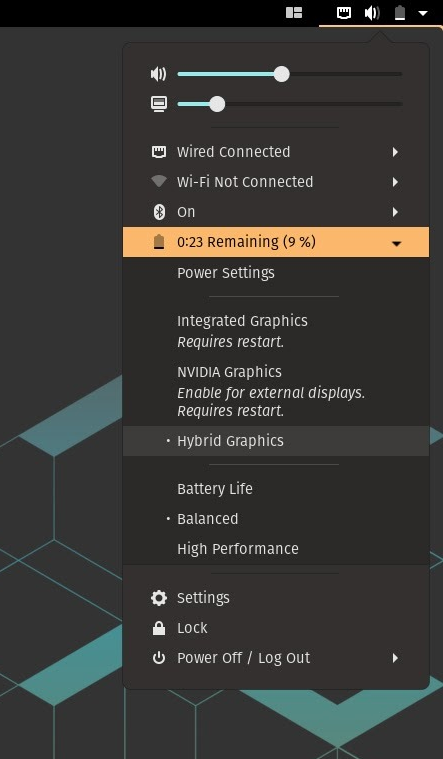
Task: Click the battery icon in the top bar
Action: 399,13
